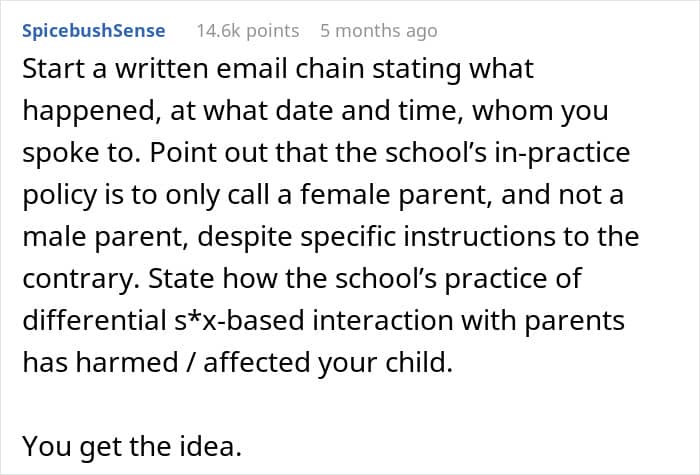Click the 14.6k points score label
Image resolution: width=700 pixels, height=475 pixels.
[248, 31]
